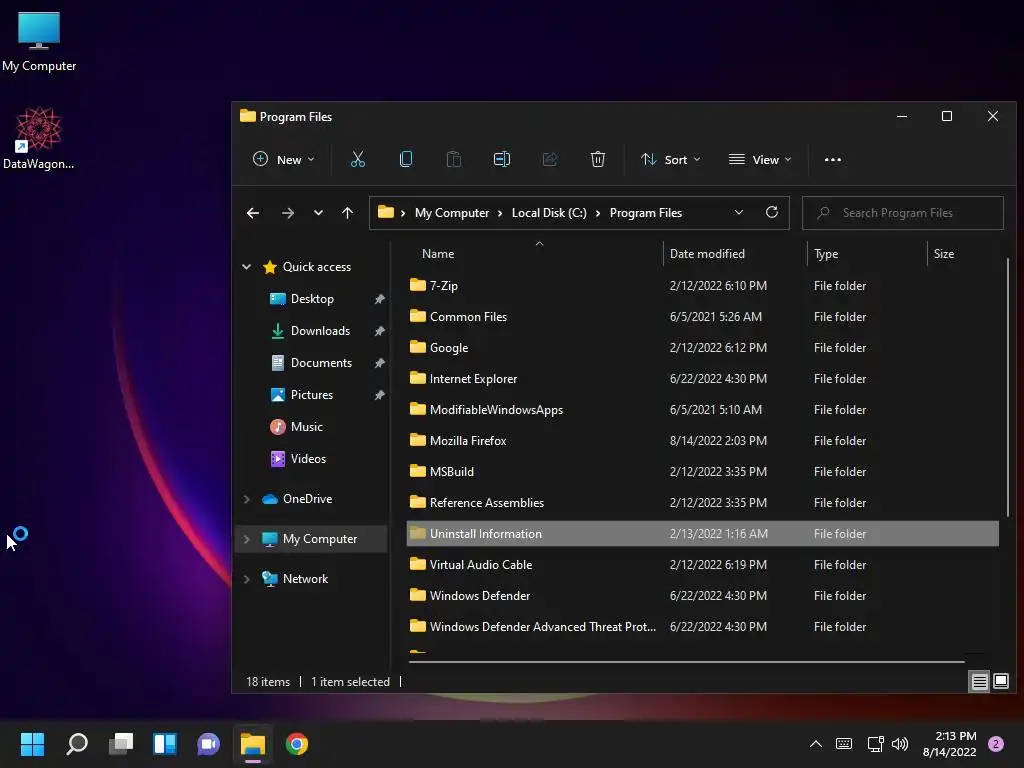The width and height of the screenshot is (1024, 768).
Task: Refresh the Program Files folder view
Action: point(772,212)
